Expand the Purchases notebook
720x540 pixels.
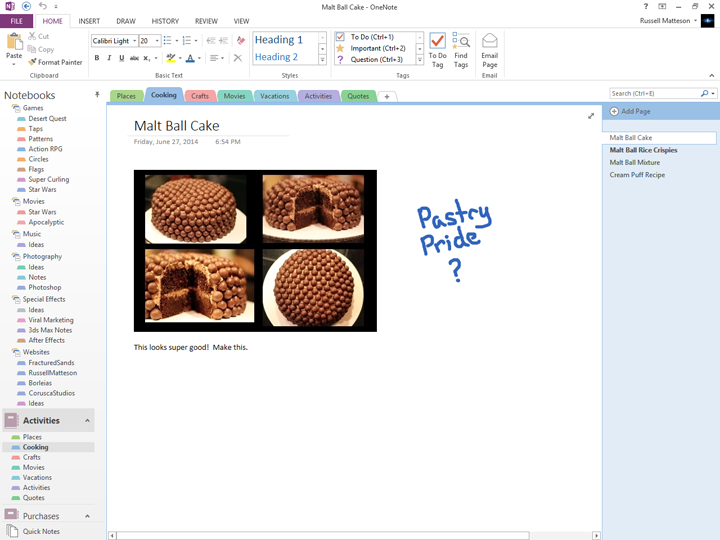(x=87, y=516)
